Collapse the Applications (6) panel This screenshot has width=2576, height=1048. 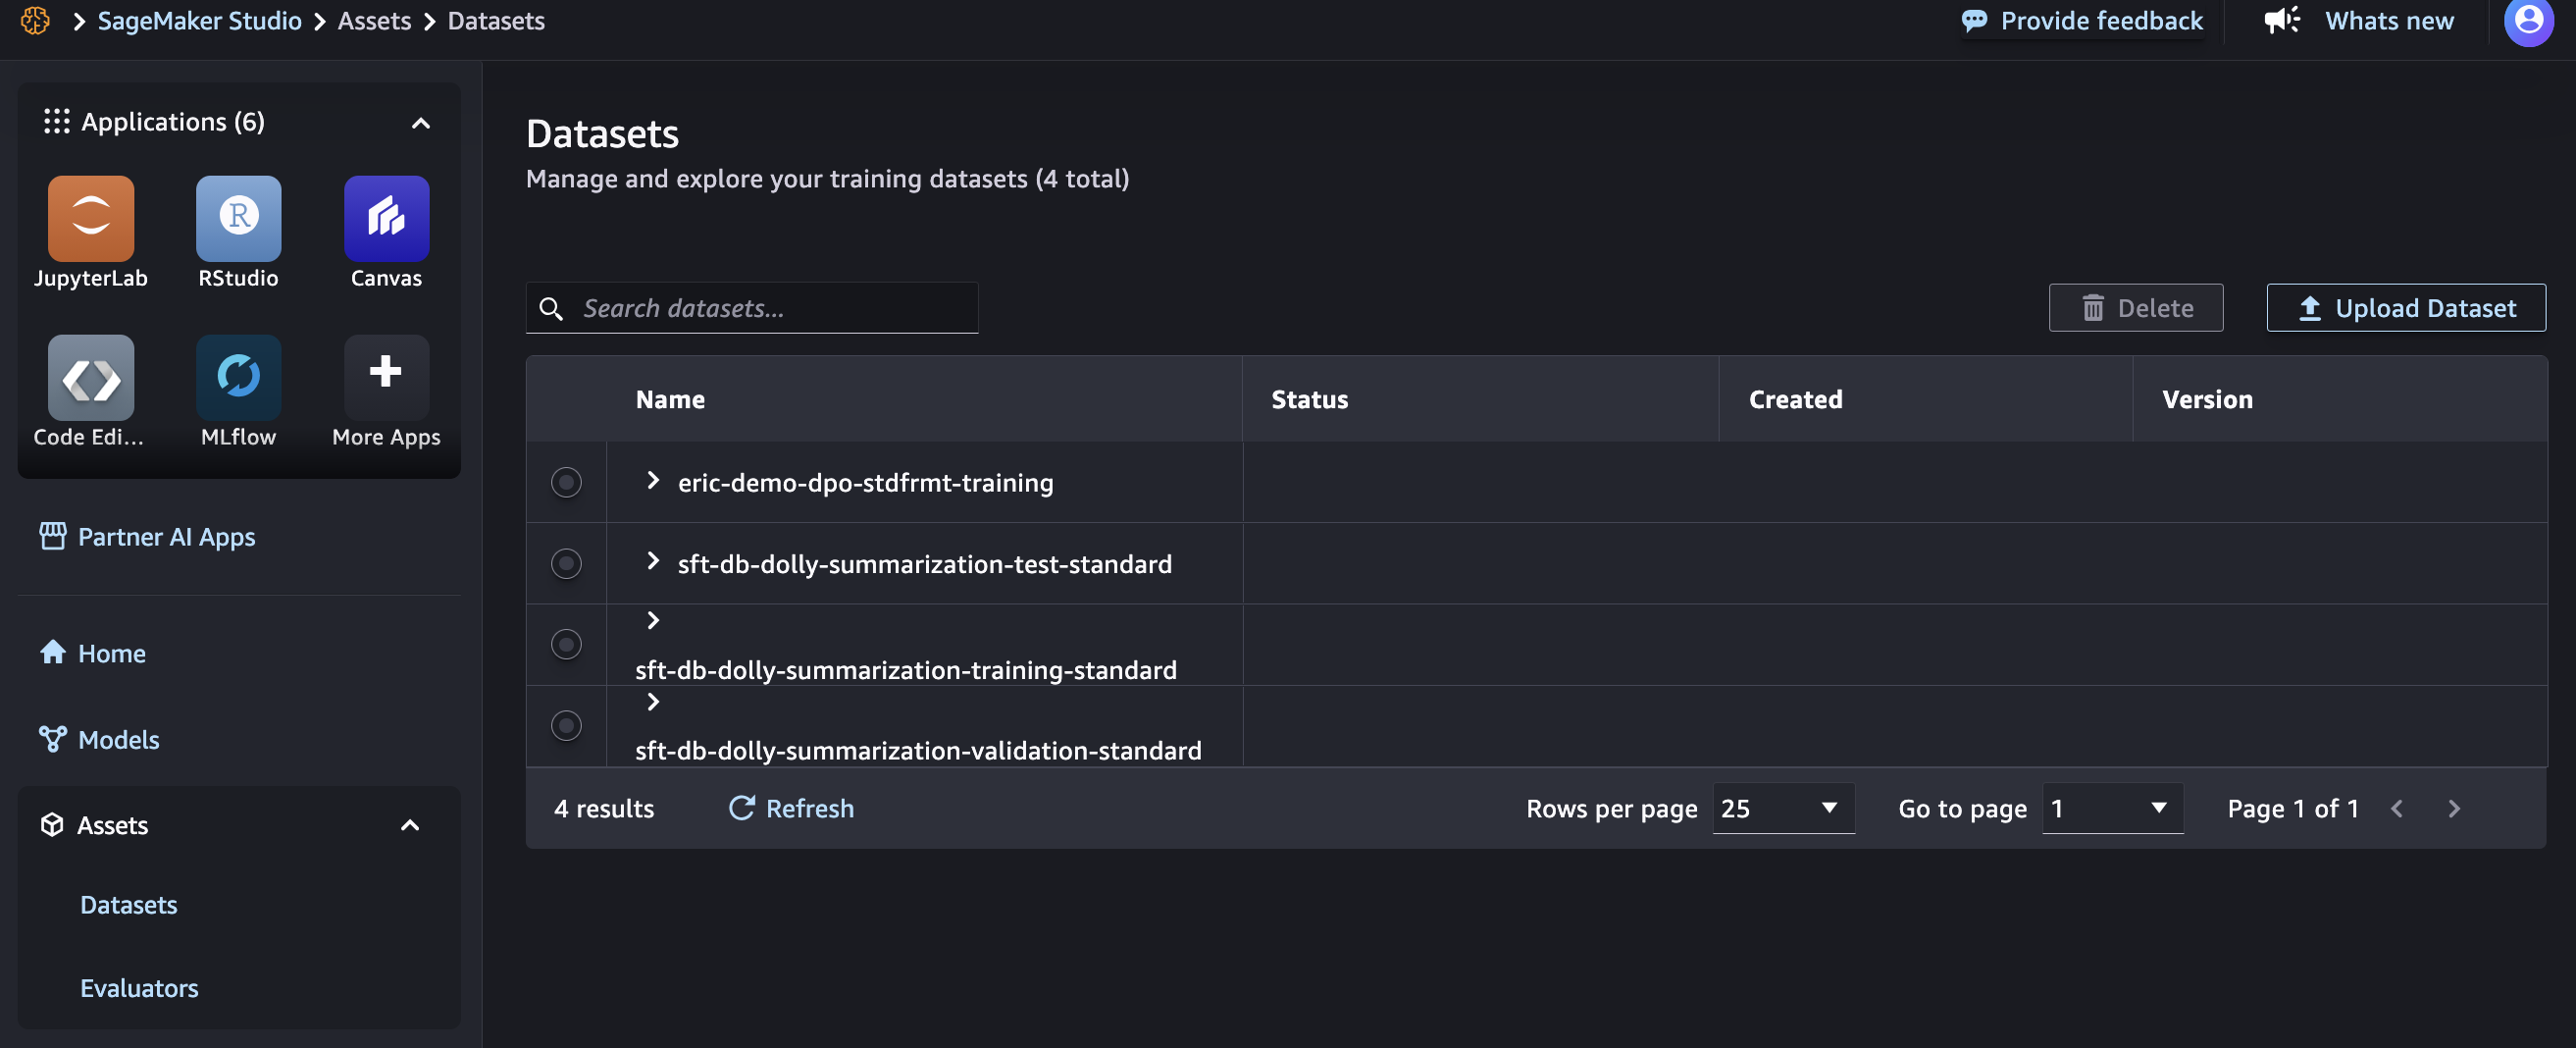tap(421, 122)
